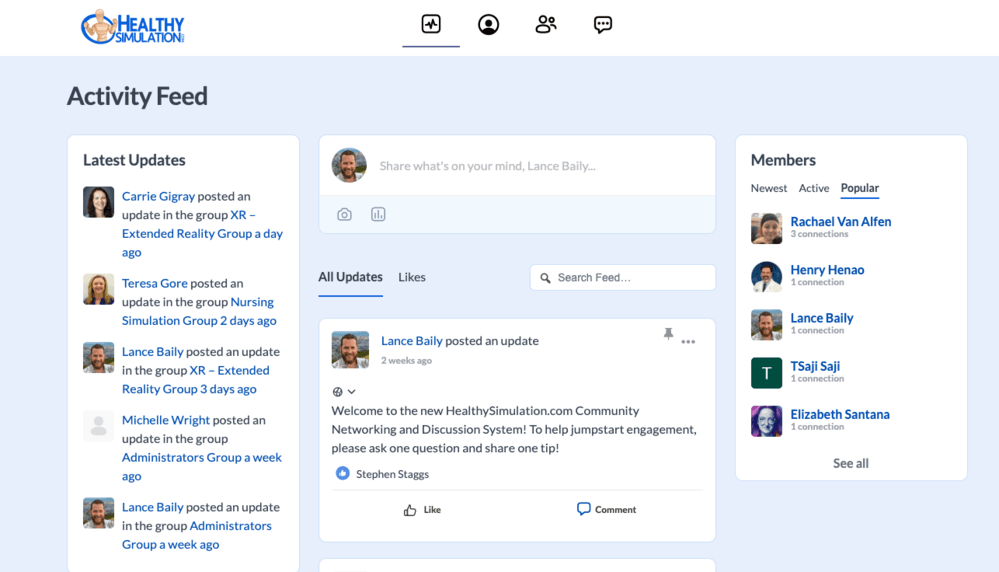Screen dimensions: 999x572
Task: Click the Healthy Simulation logo
Action: [x=133, y=27]
